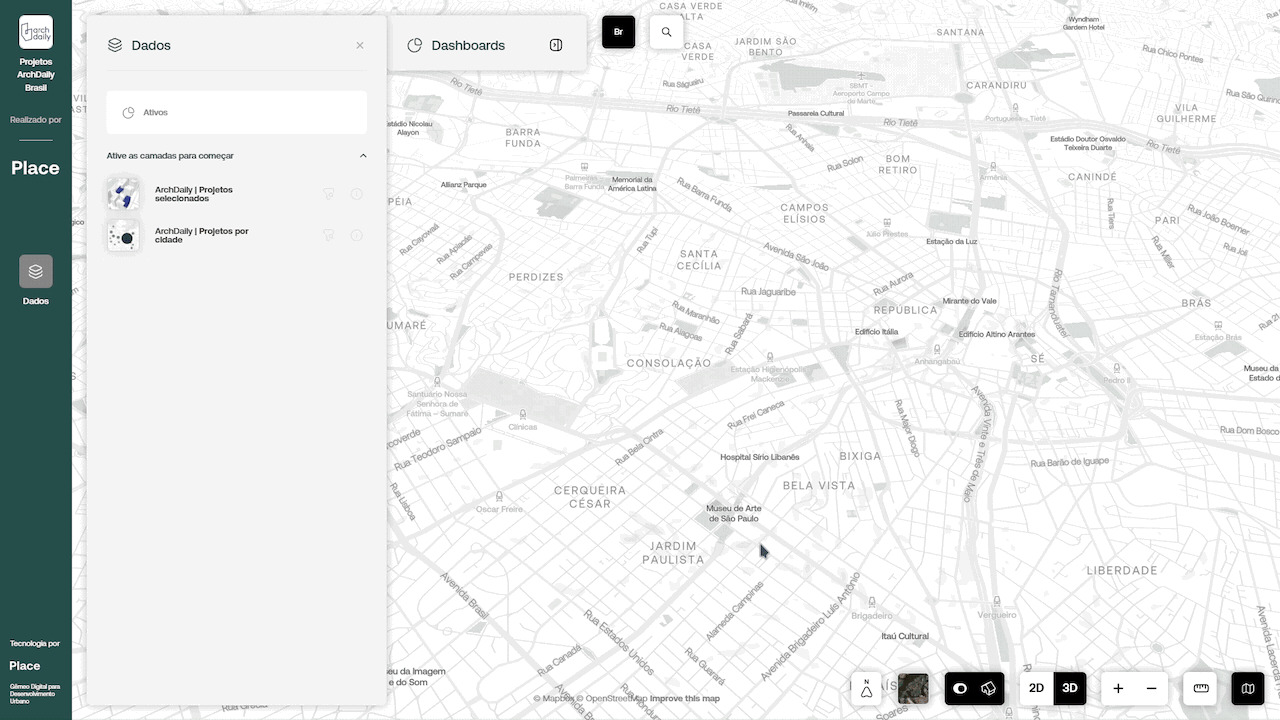This screenshot has width=1280, height=720.
Task: Open the Ativos tab in Dados panel
Action: (x=155, y=113)
